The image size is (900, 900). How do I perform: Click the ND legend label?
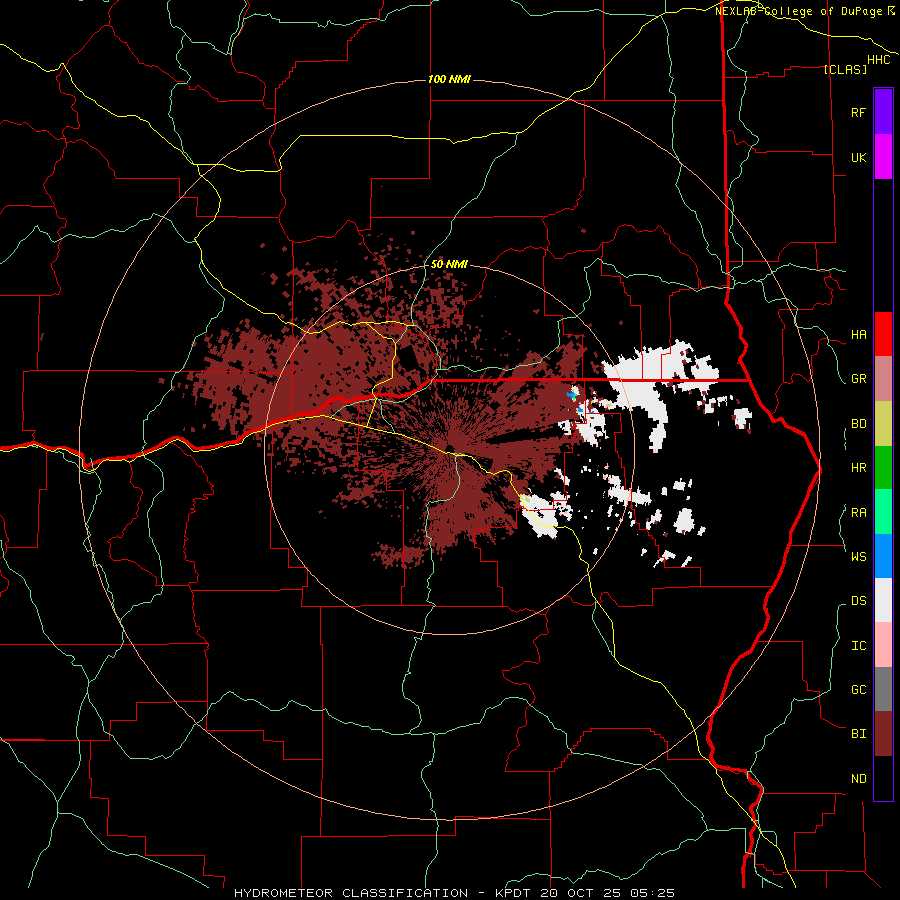858,778
